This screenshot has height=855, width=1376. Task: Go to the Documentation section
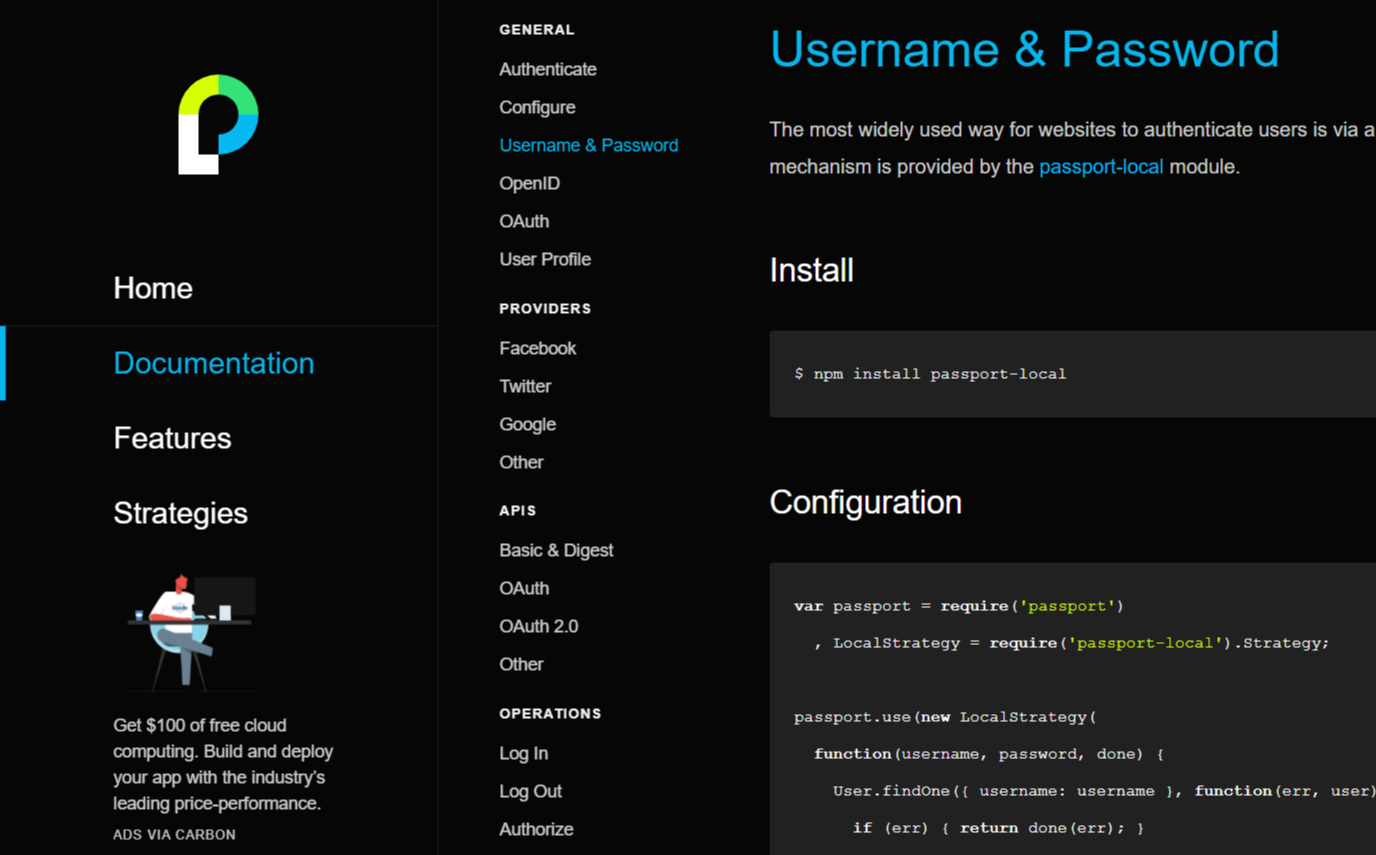click(x=214, y=363)
